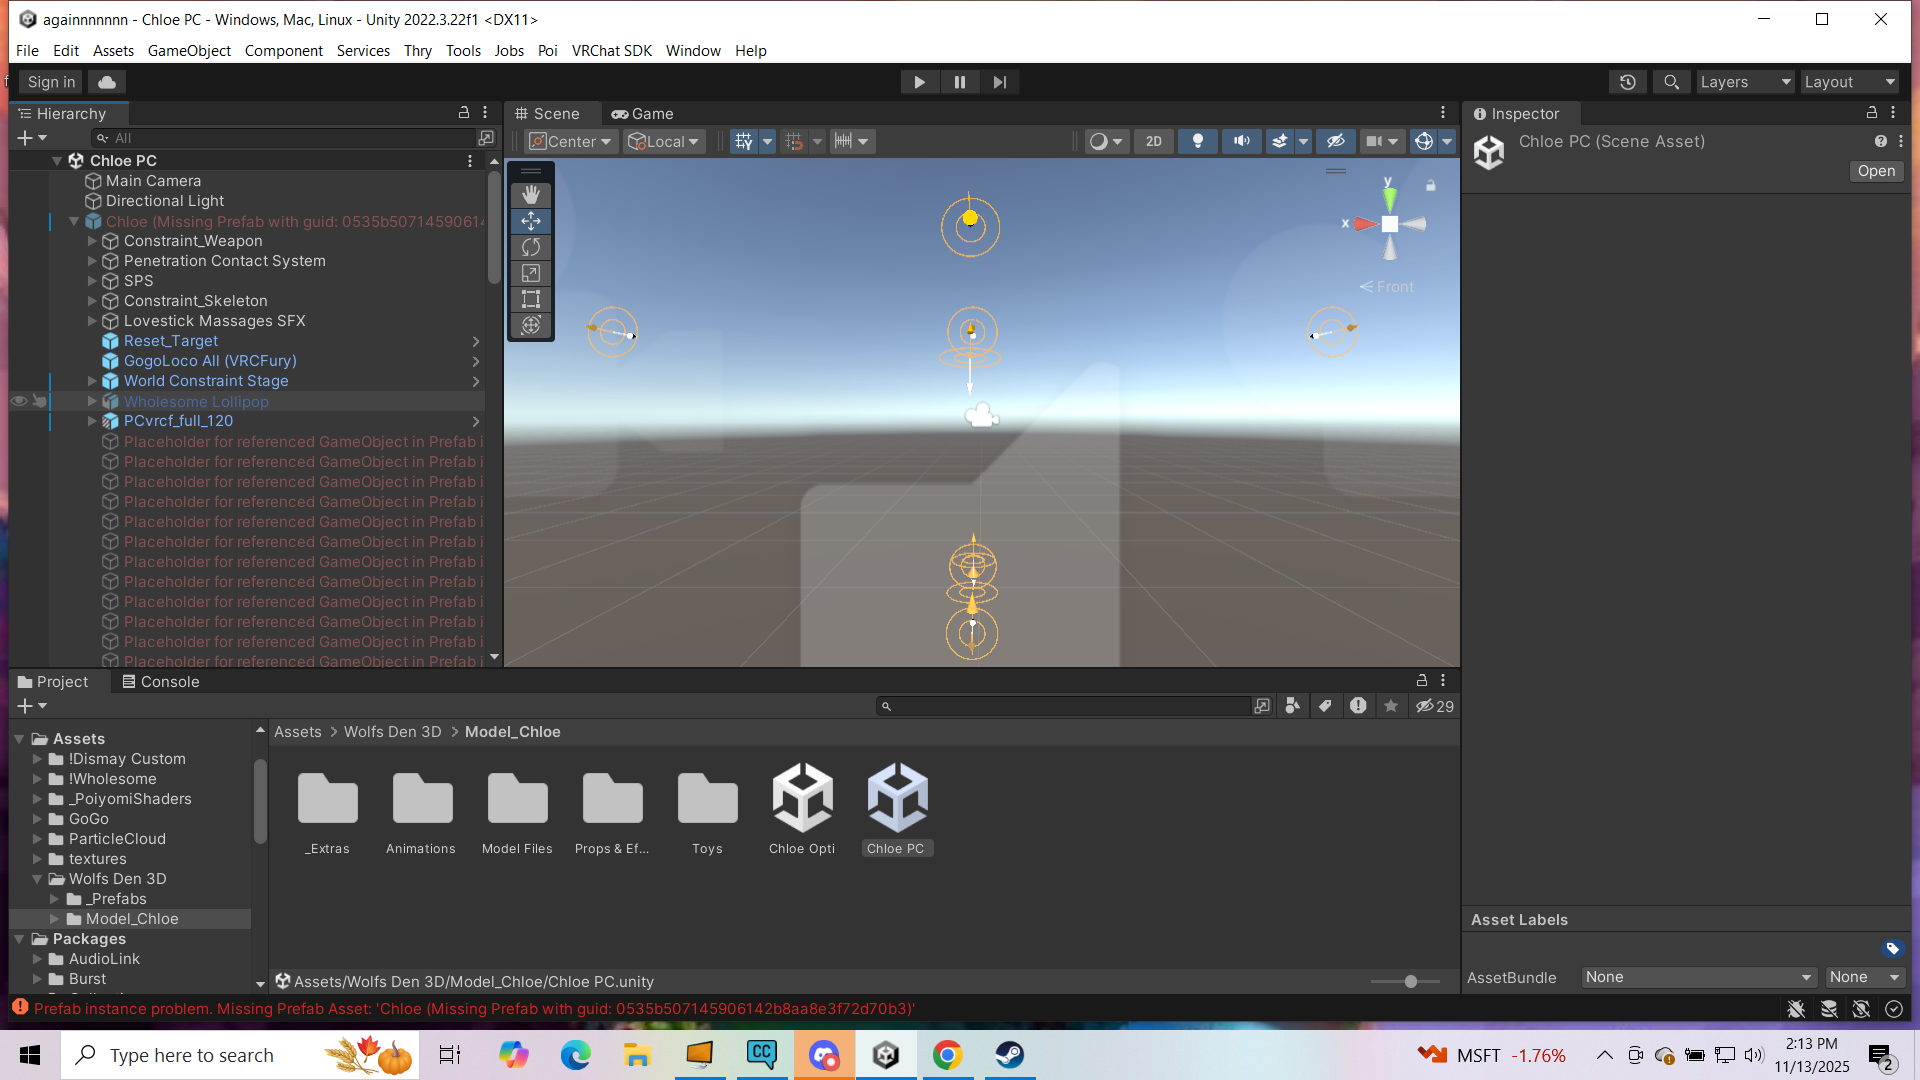The image size is (1920, 1080).
Task: Select the Scale tool in Scene
Action: coord(531,273)
